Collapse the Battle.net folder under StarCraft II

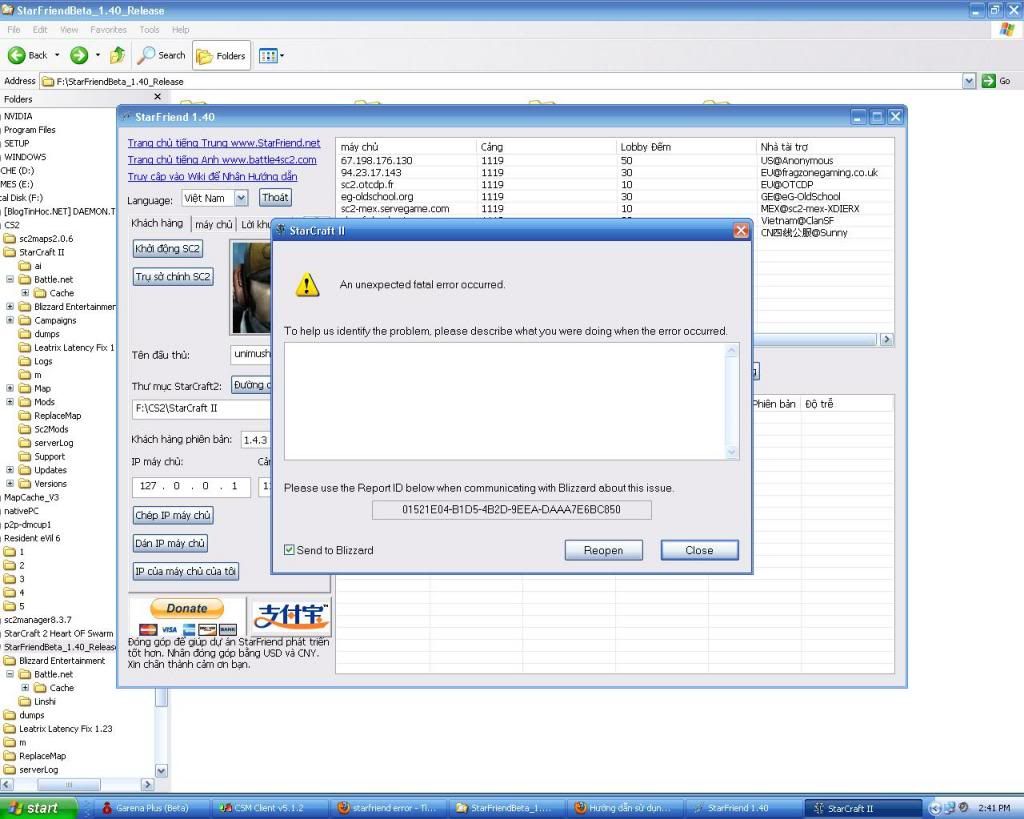10,280
